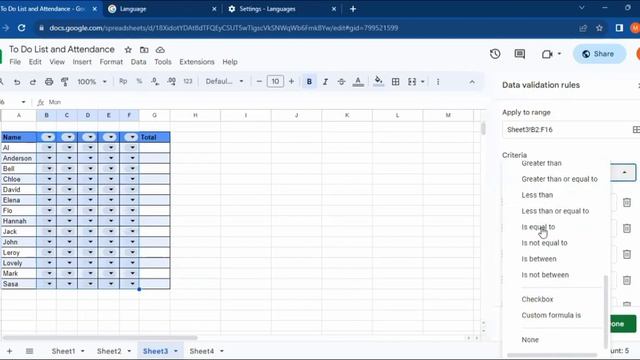Open the Insert menu
This screenshot has width=640, height=360.
[x=82, y=62]
